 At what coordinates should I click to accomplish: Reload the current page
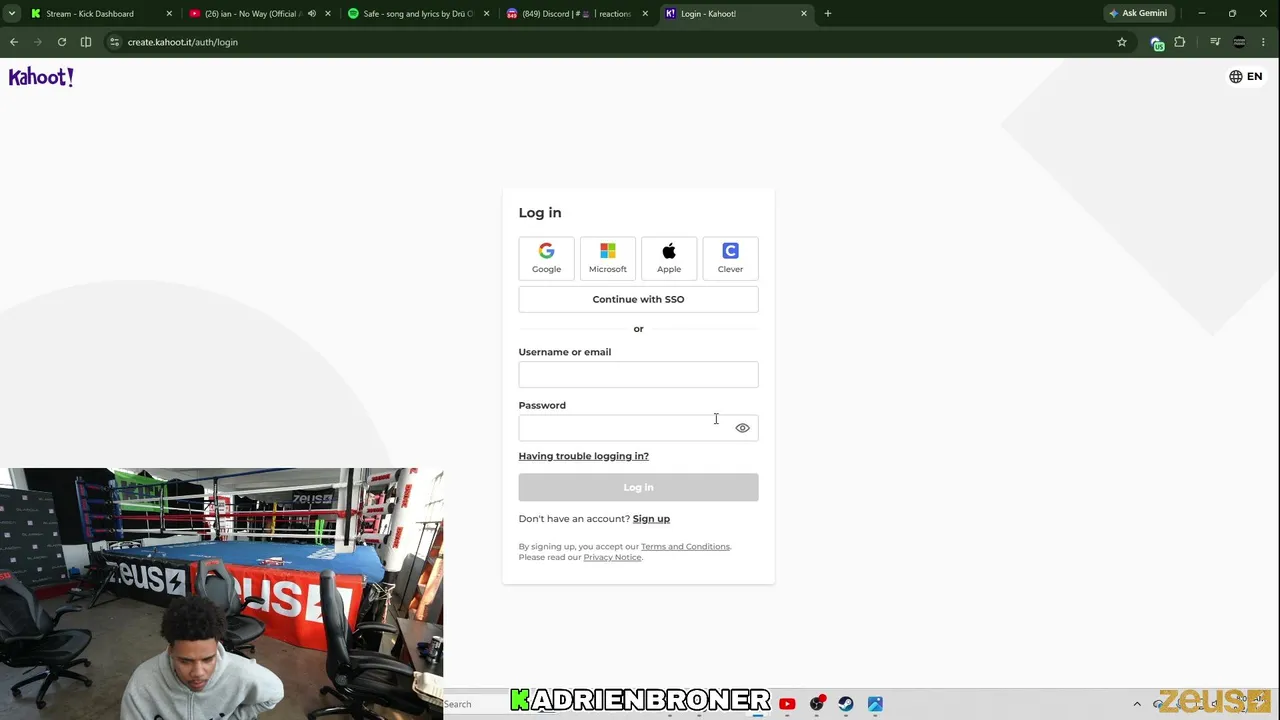[x=62, y=42]
